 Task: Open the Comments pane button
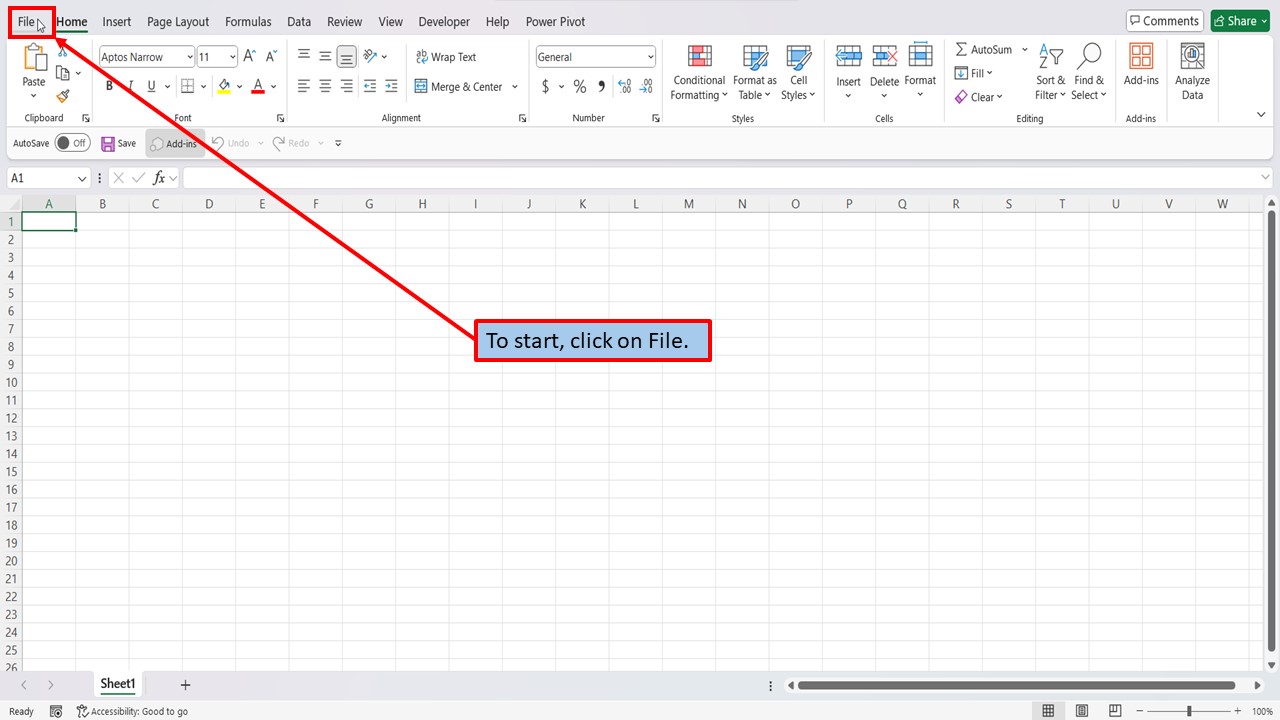click(1164, 21)
